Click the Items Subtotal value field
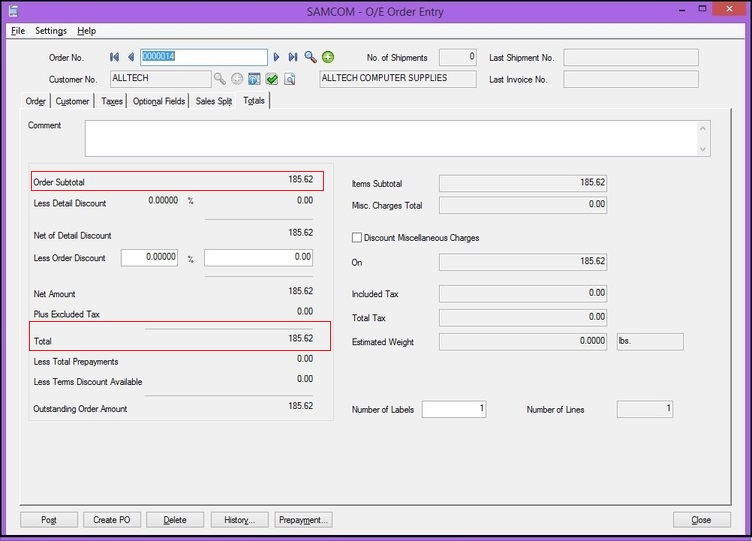This screenshot has width=752, height=541. pos(523,183)
